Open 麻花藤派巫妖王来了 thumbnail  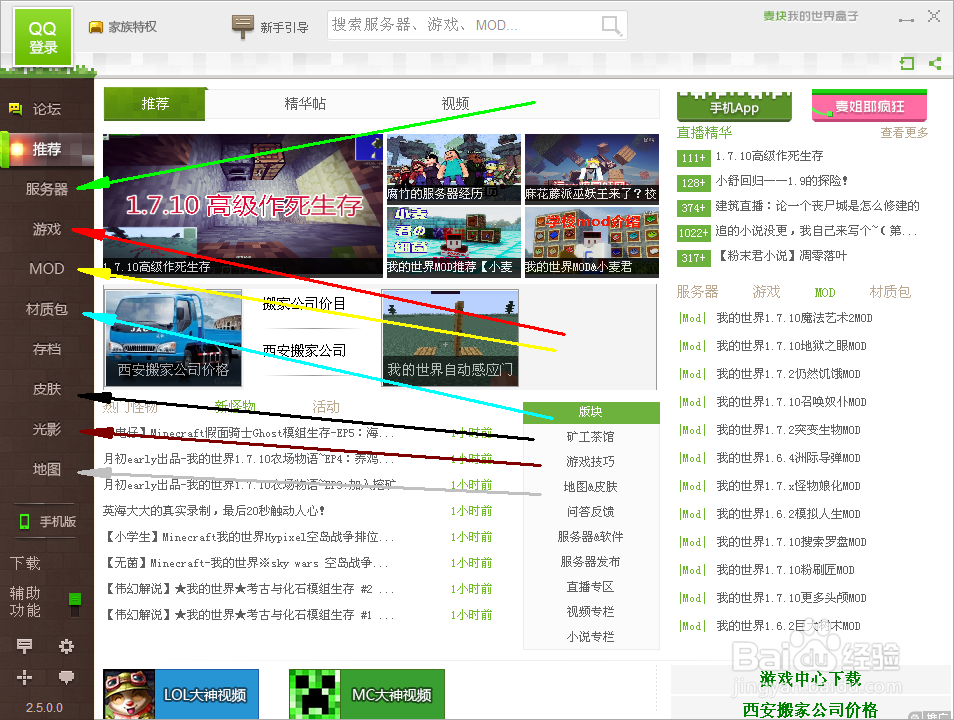[592, 168]
